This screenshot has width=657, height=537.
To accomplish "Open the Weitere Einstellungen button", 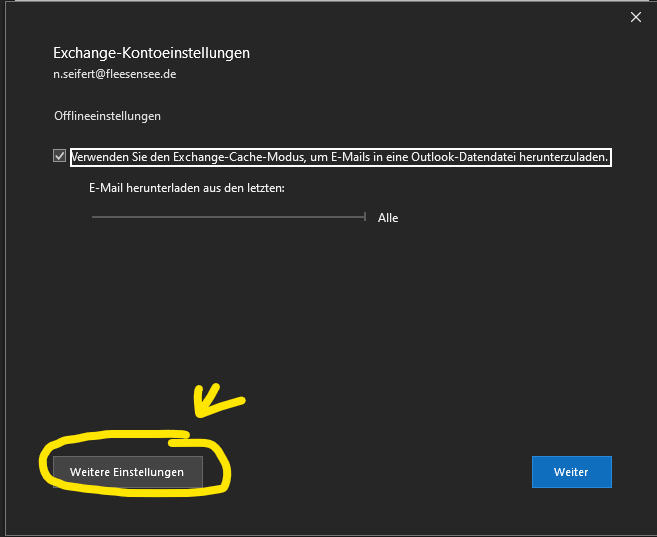I will coord(128,472).
